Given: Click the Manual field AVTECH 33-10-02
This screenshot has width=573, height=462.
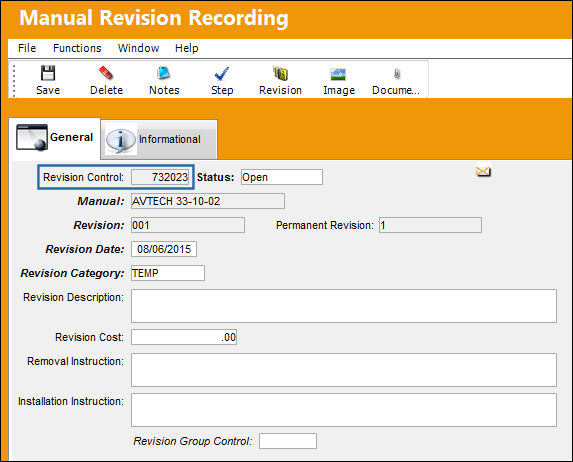Looking at the screenshot, I should [x=208, y=201].
